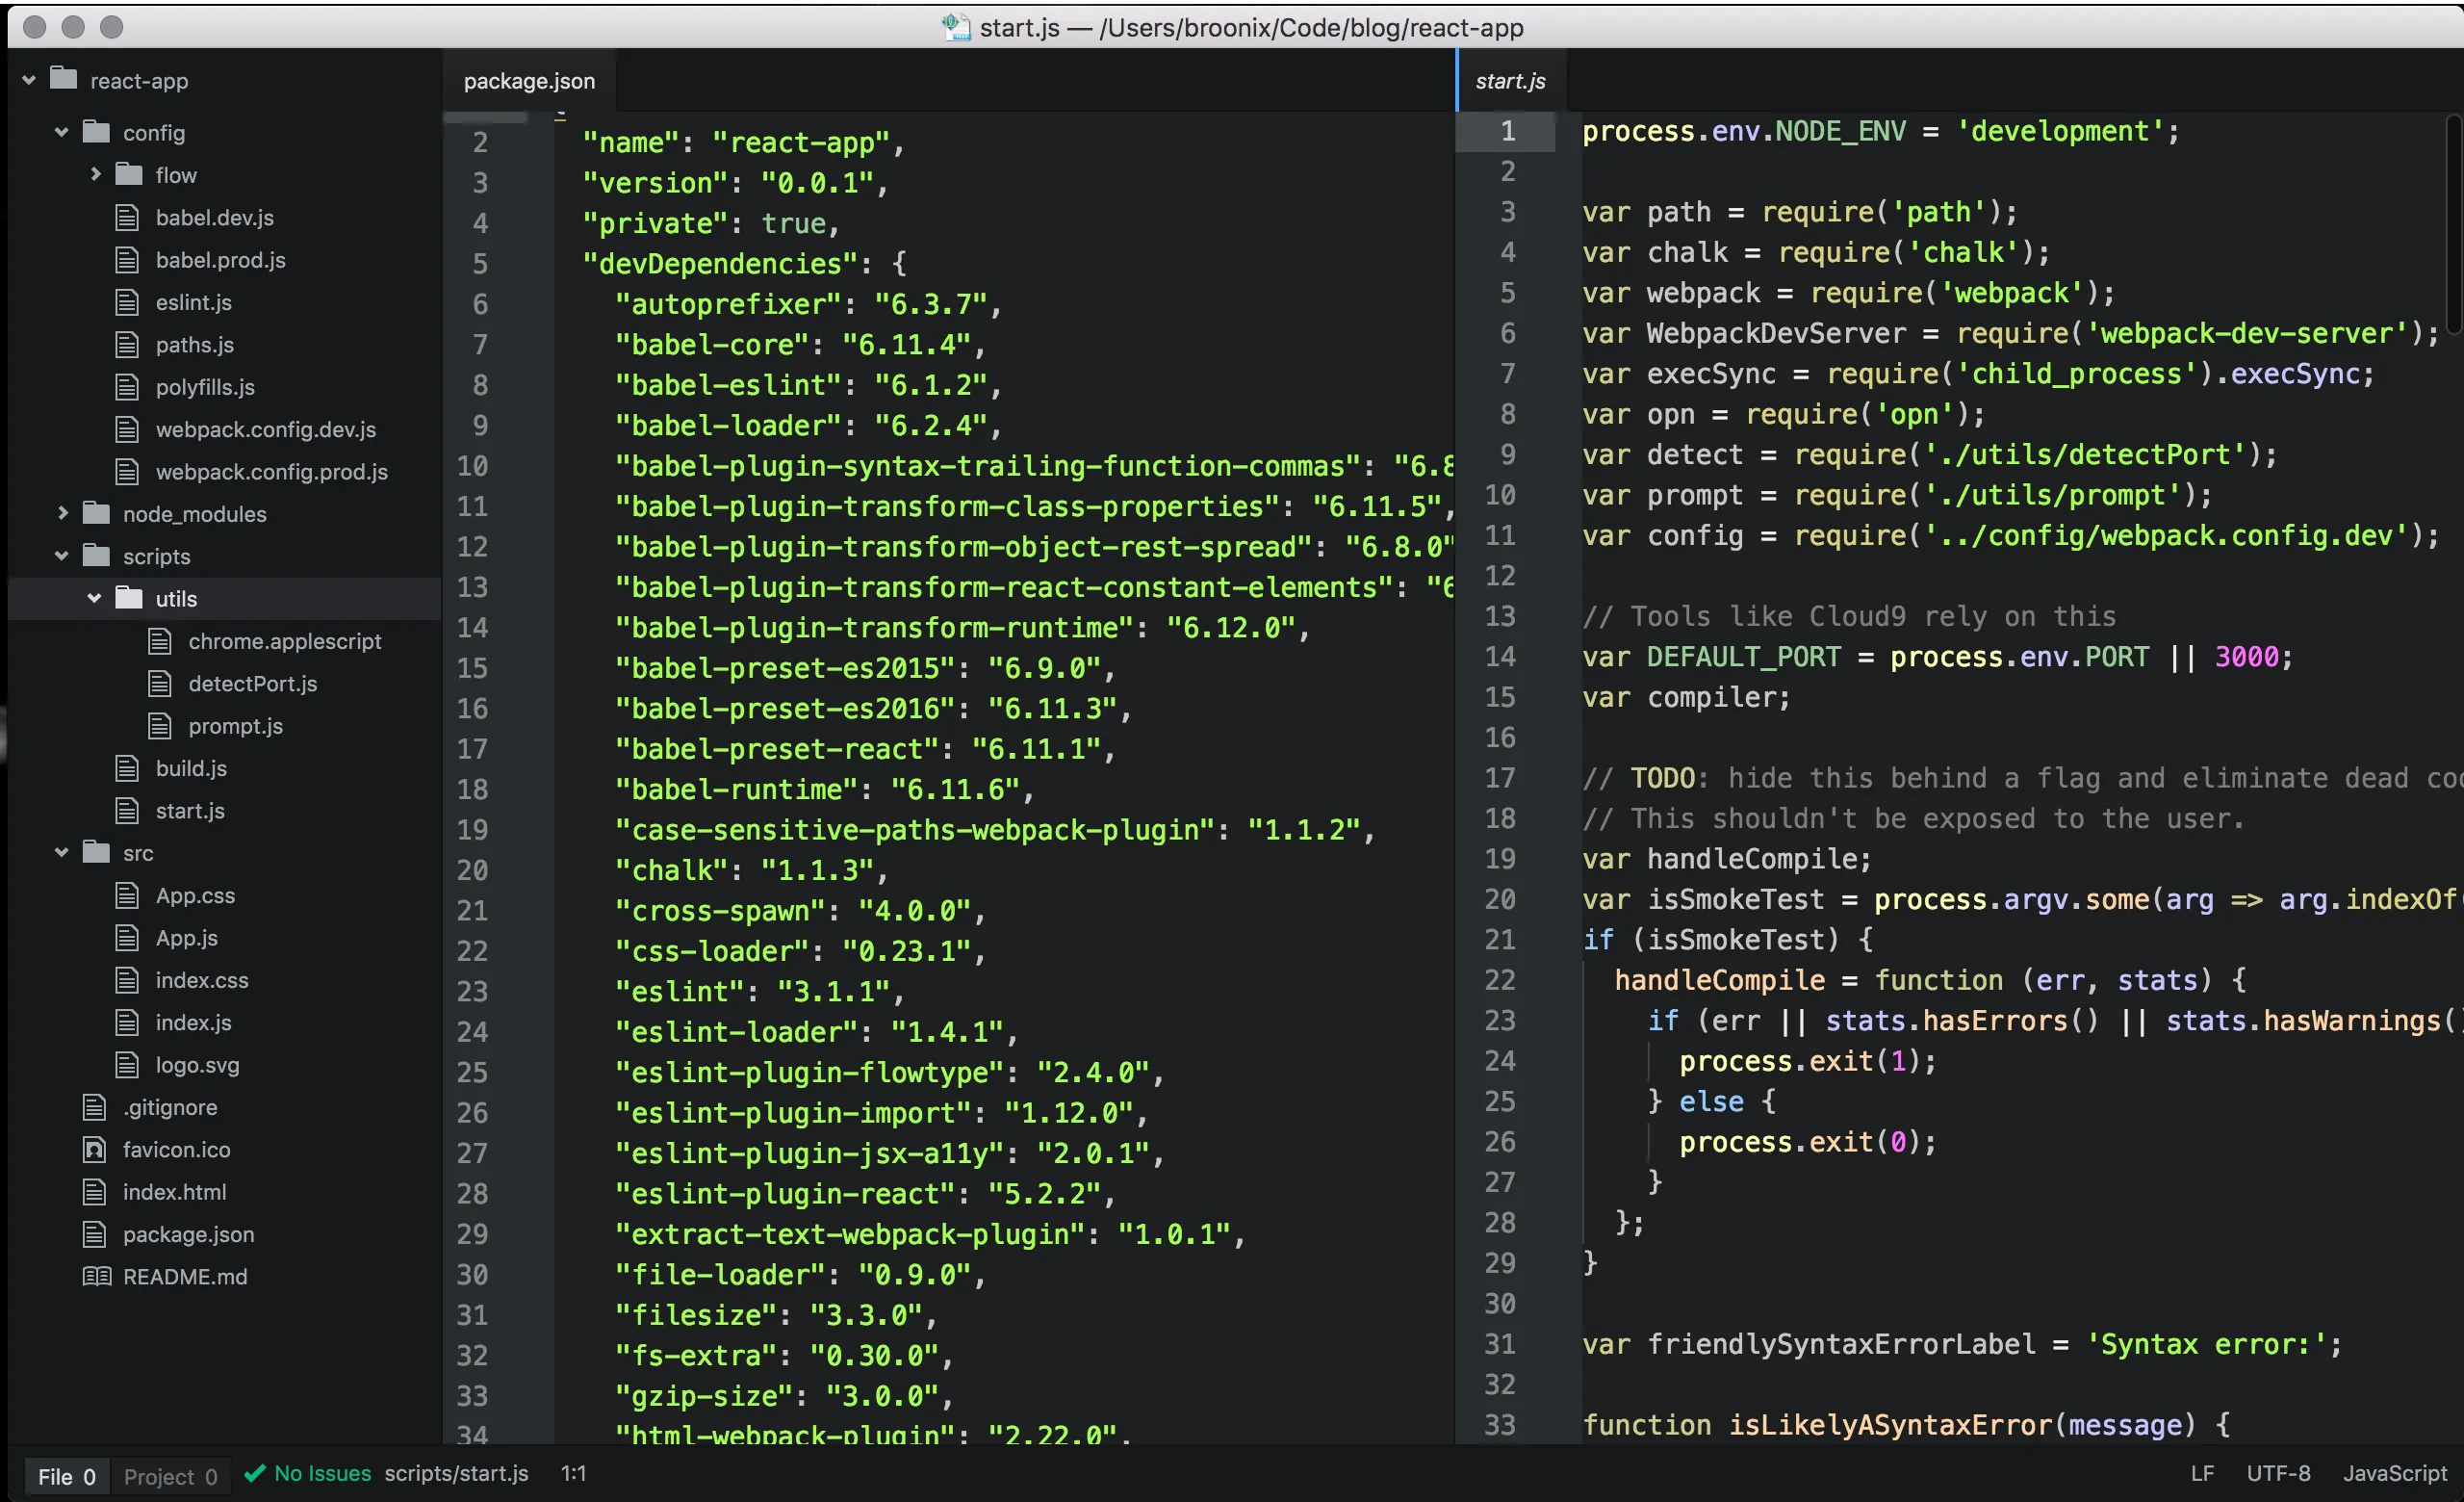
Task: Expand the flow folder
Action: point(96,174)
